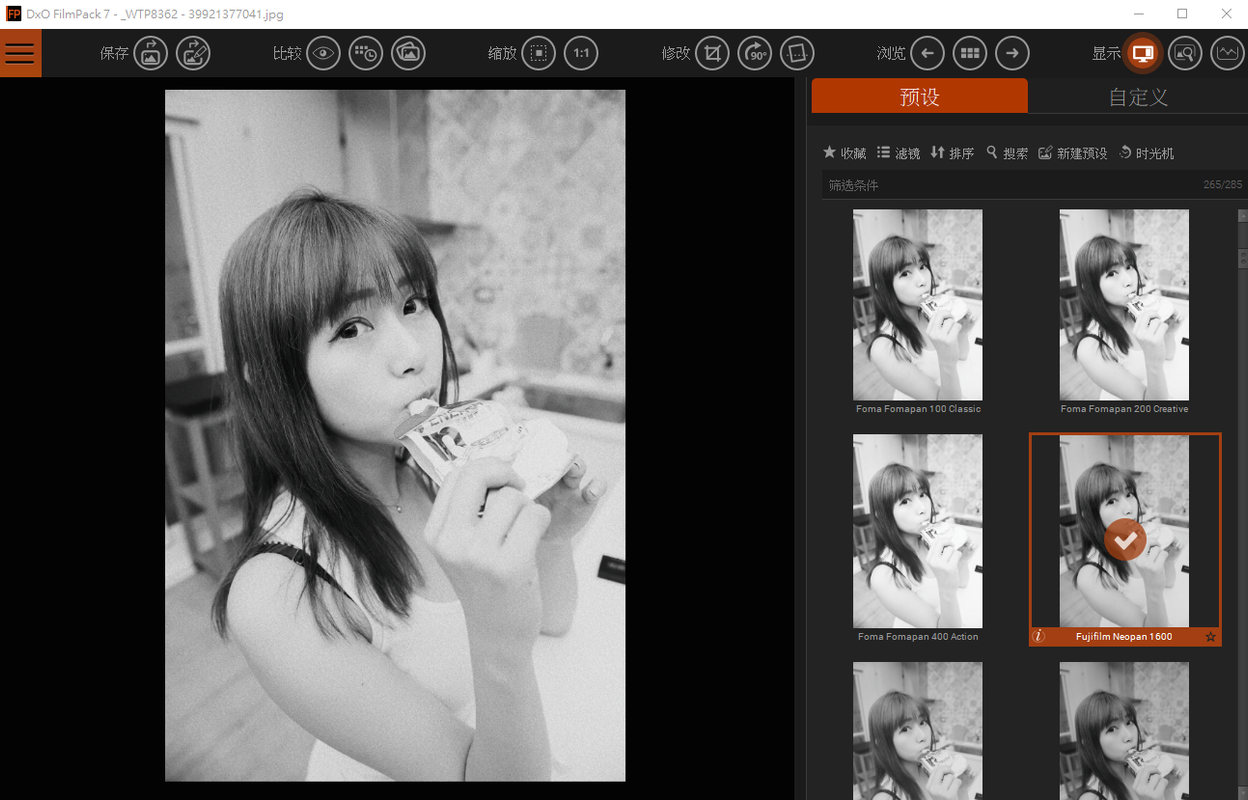1248x800 pixels.
Task: Set zoom to 1:1
Action: (x=581, y=53)
